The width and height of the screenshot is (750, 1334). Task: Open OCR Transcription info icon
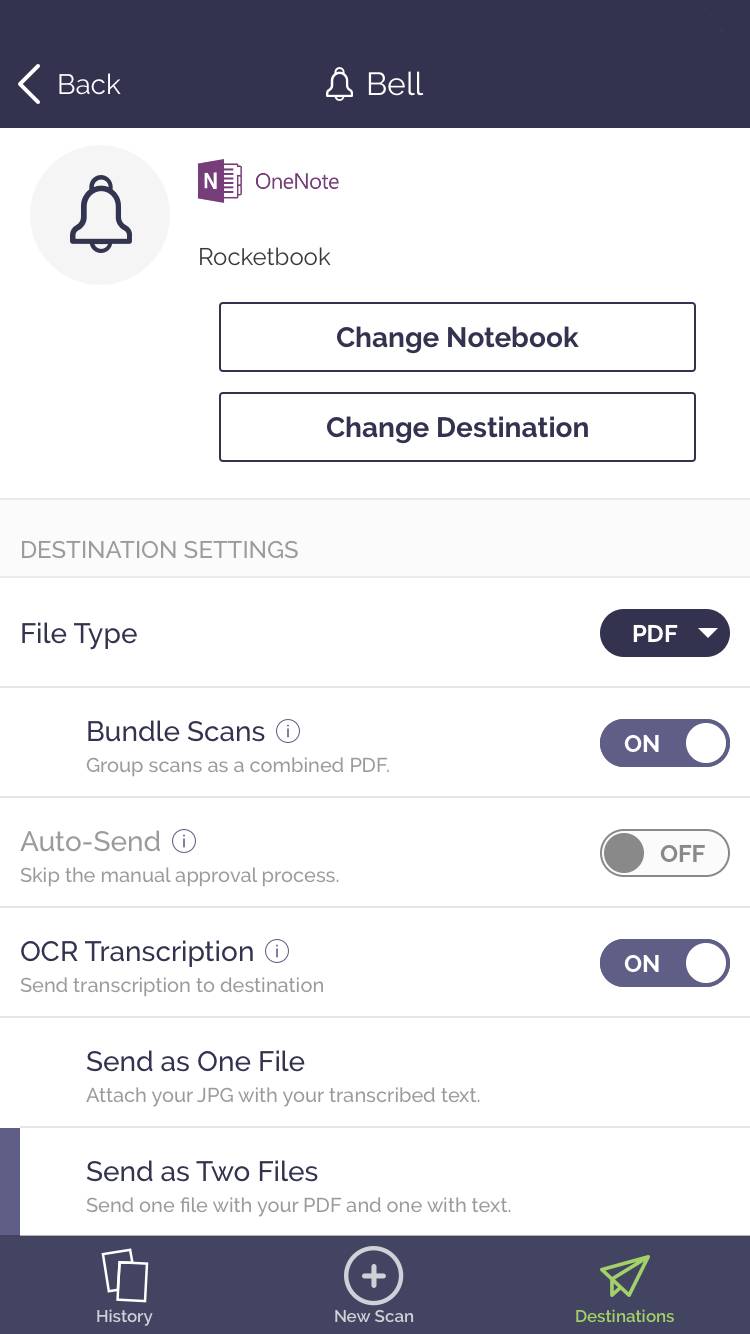(x=277, y=951)
